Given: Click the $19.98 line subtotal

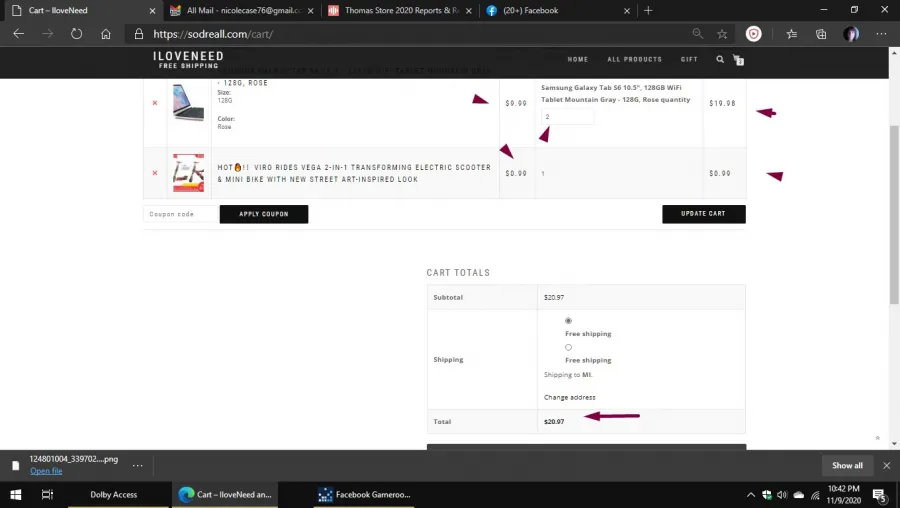Looking at the screenshot, I should pyautogui.click(x=722, y=103).
